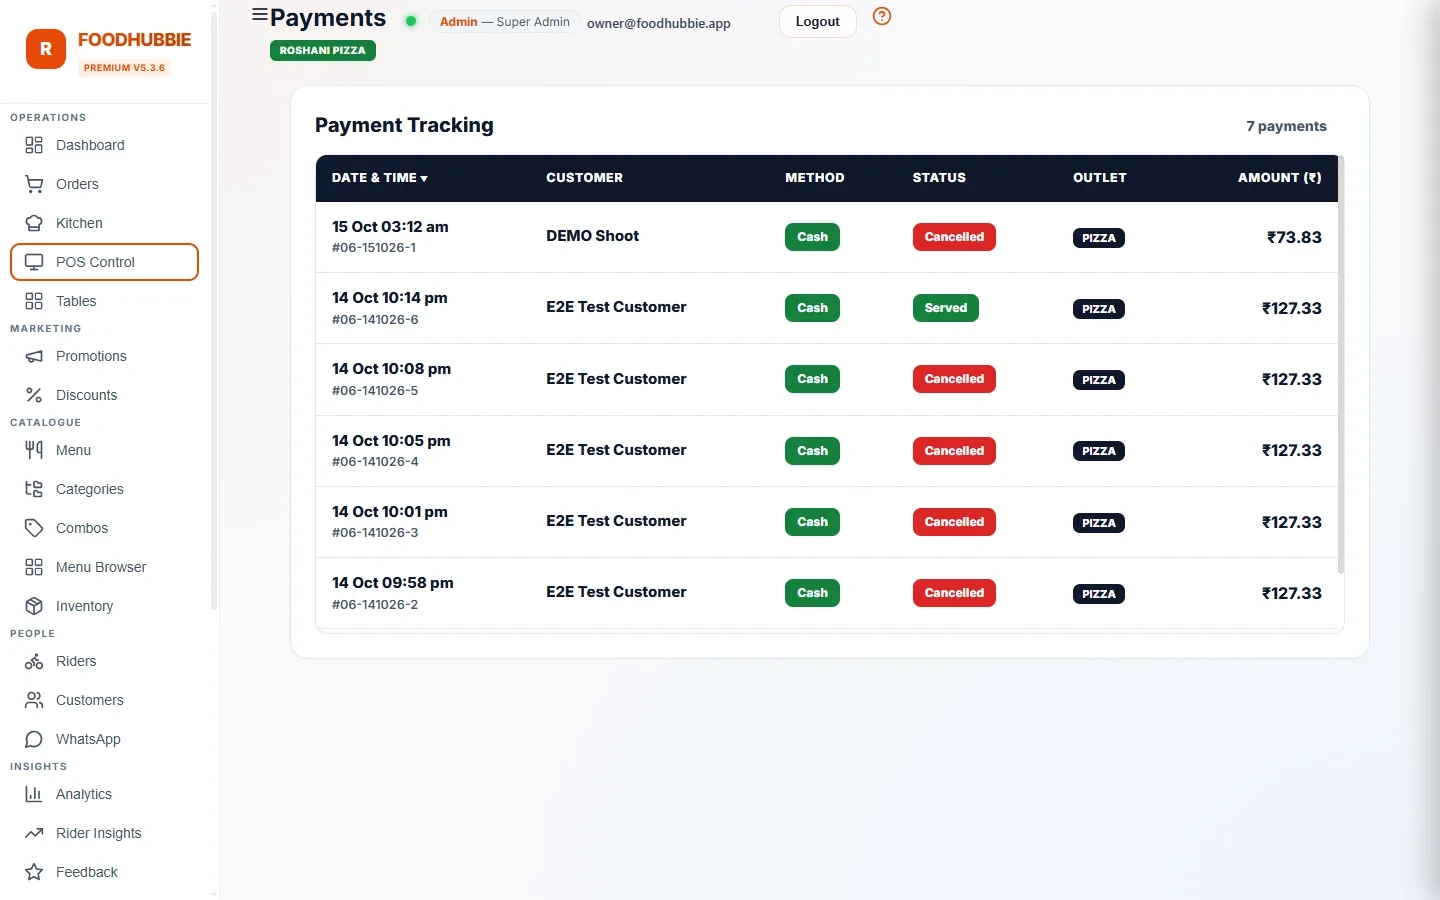Open Dashboard from the sidebar
The height and width of the screenshot is (900, 1440).
pos(104,145)
